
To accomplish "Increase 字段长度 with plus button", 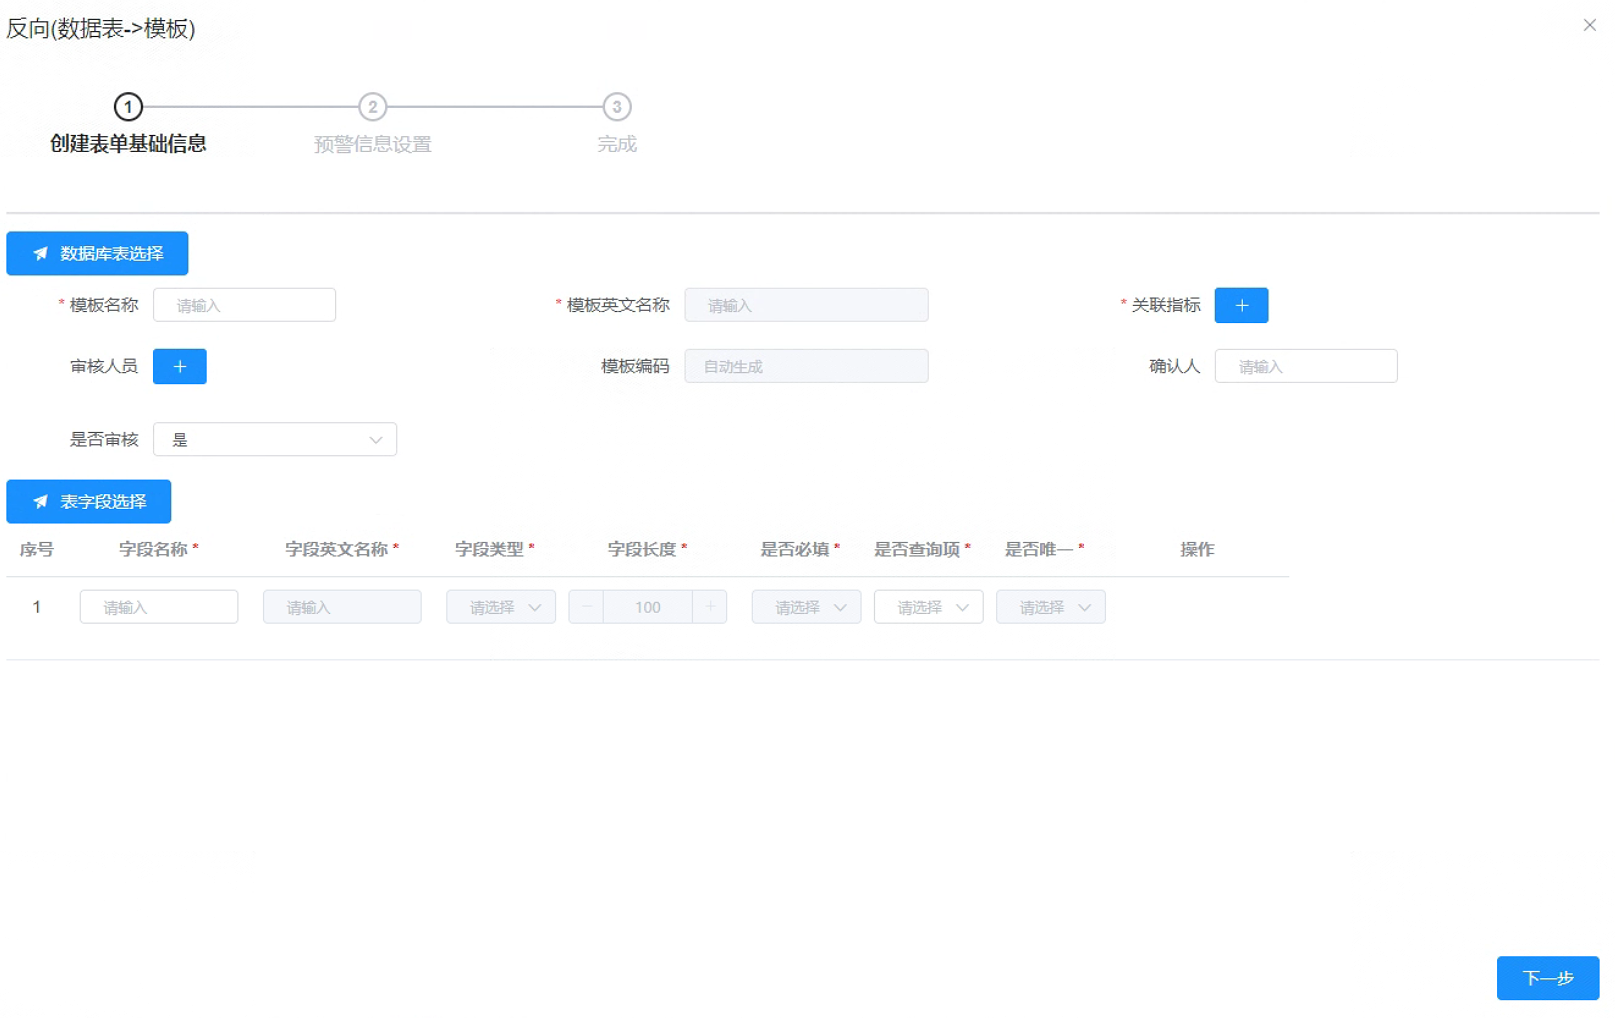I will (x=709, y=607).
